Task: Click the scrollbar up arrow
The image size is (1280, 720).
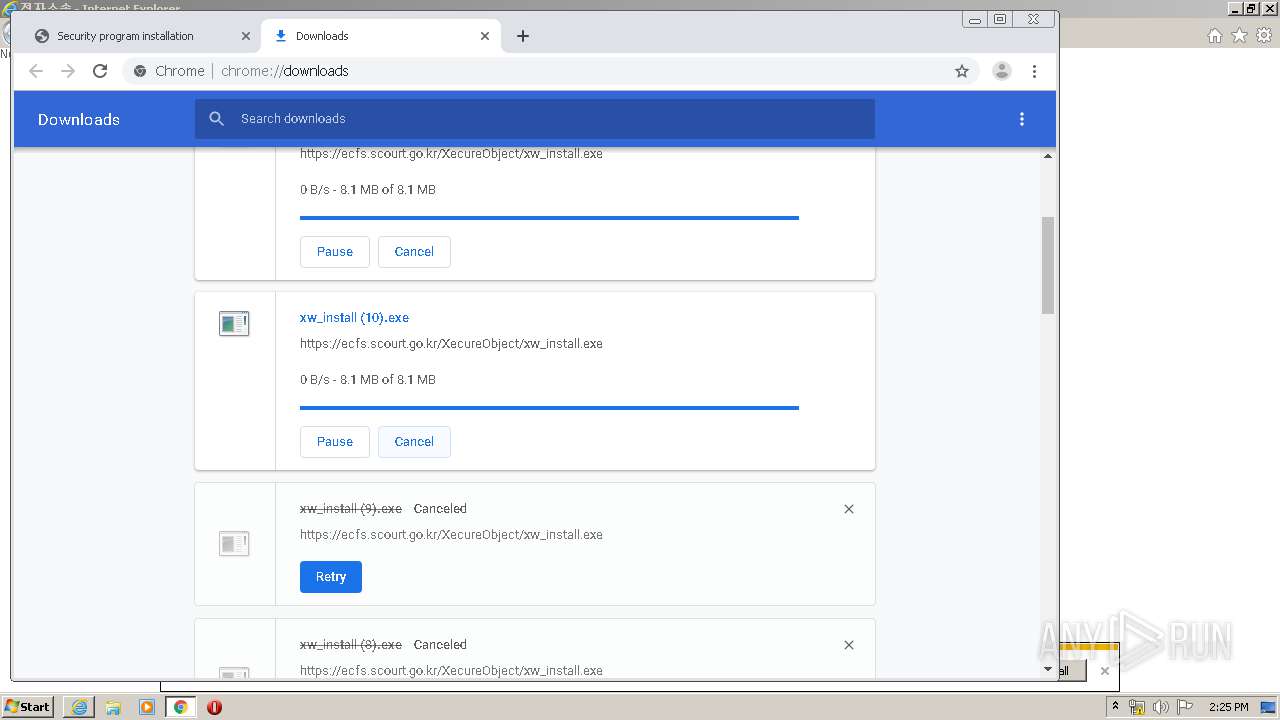Action: pyautogui.click(x=1048, y=156)
